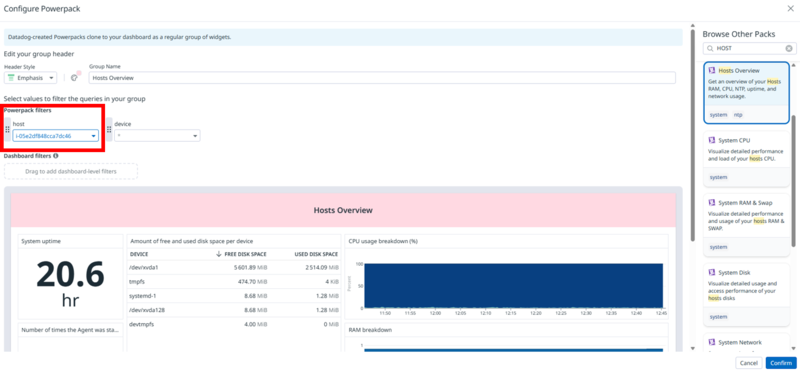Click the RAM breakdown widget title
Screen dimensions: 800x372
pyautogui.click(x=370, y=330)
